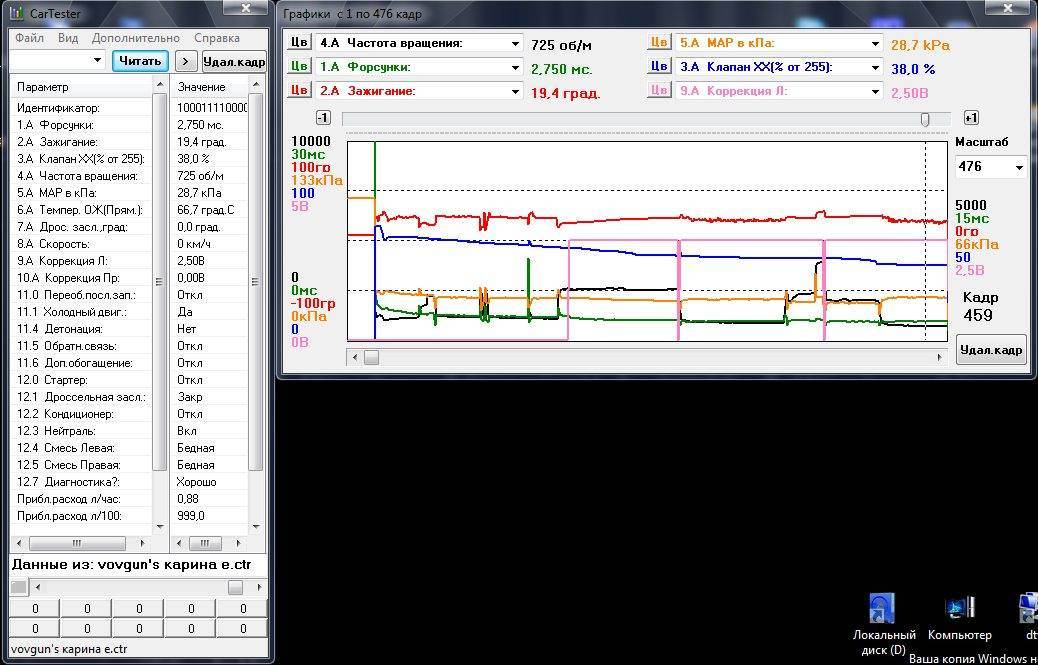Click the green Цв button for Форсунки

click(x=299, y=67)
